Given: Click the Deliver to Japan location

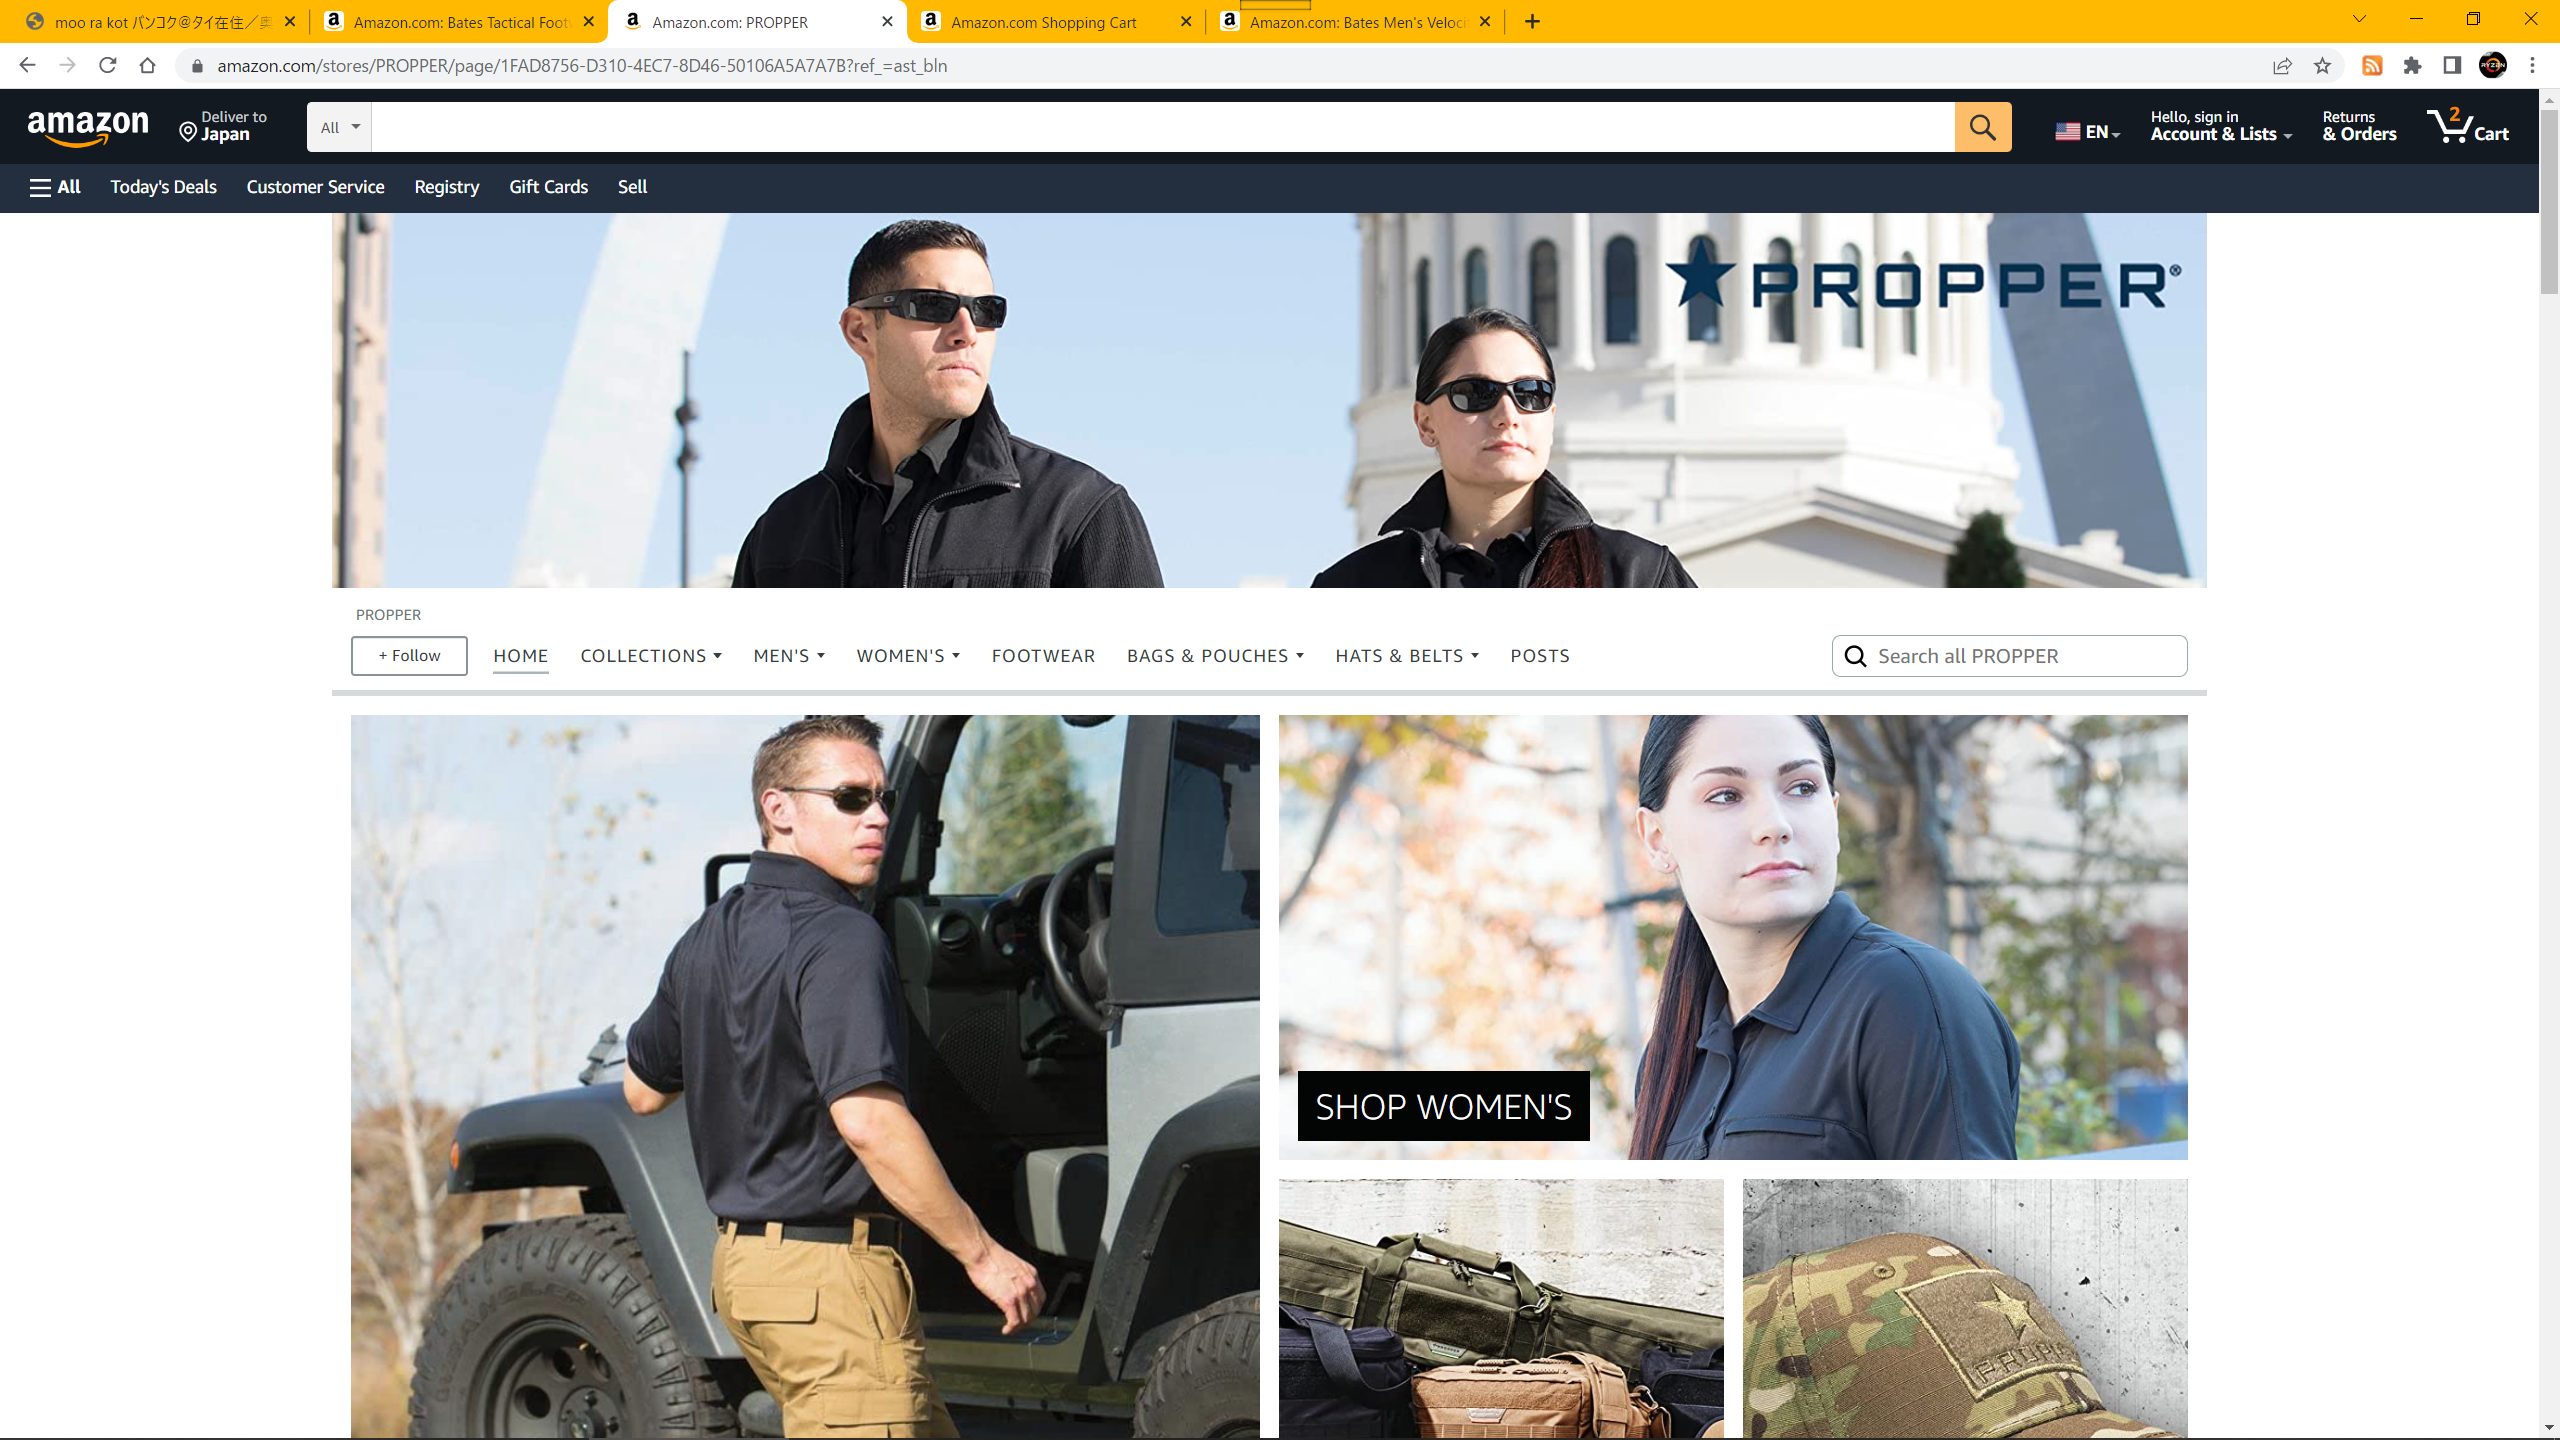Looking at the screenshot, I should [223, 127].
